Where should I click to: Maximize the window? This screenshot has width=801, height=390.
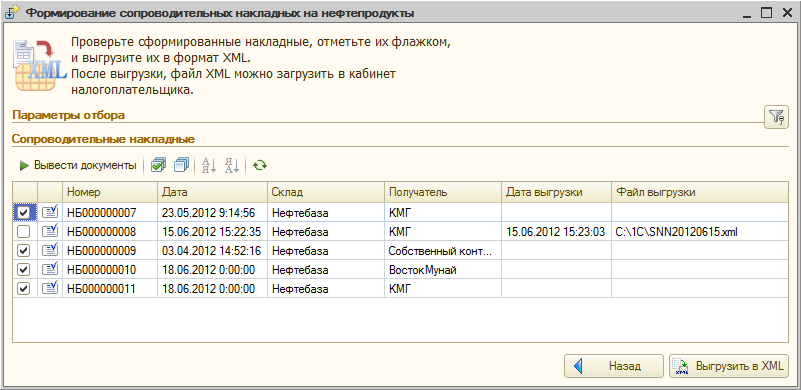766,13
